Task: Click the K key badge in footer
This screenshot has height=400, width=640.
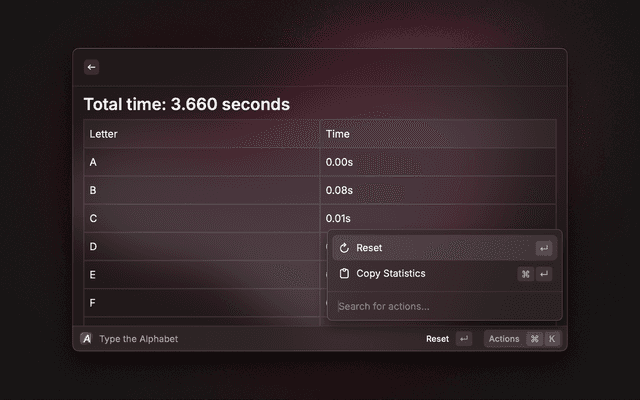Action: pyautogui.click(x=552, y=339)
